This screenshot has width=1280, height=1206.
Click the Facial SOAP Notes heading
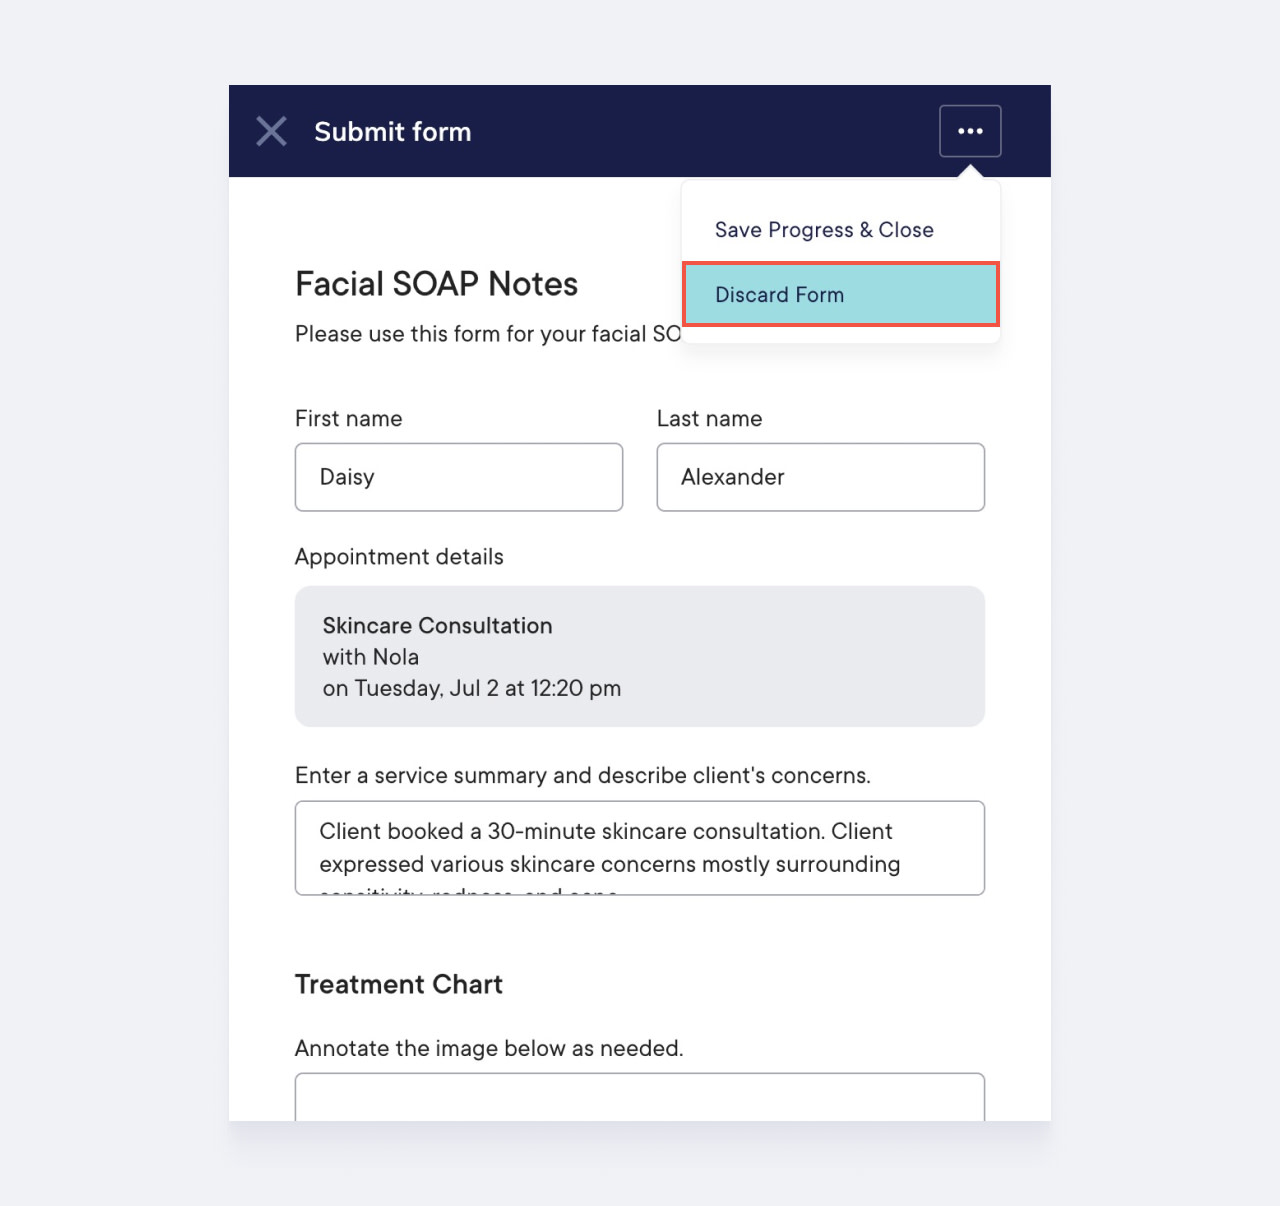tap(436, 284)
